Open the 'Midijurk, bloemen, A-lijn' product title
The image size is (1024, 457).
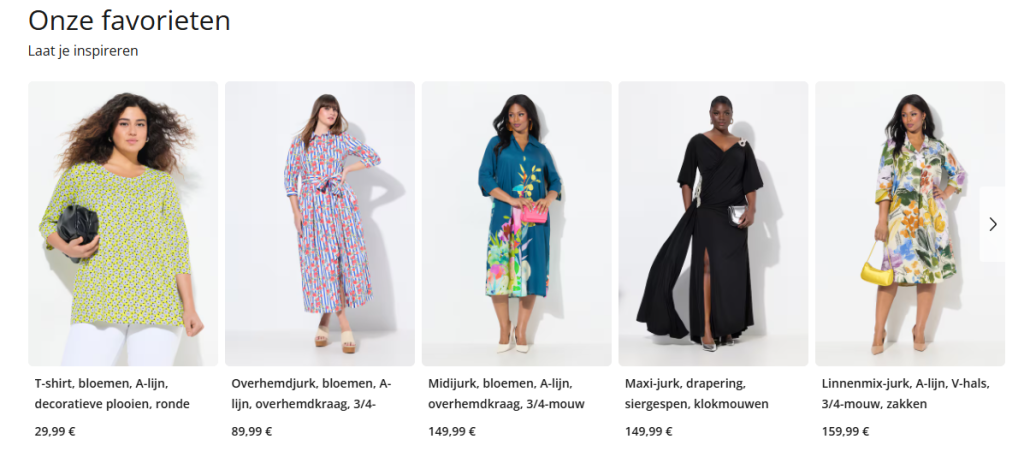(506, 394)
